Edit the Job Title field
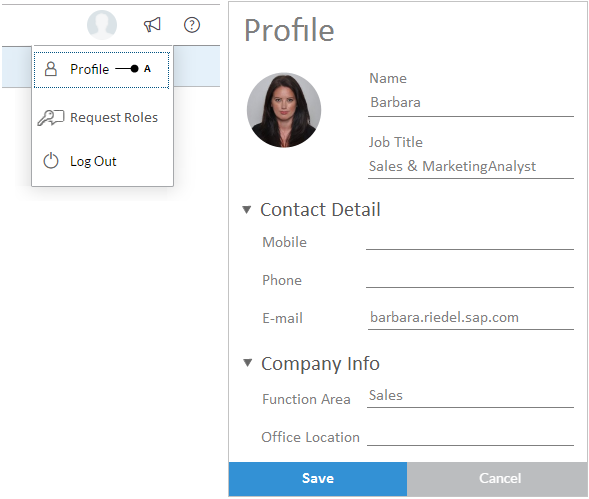This screenshot has height=499, width=589. (471, 167)
